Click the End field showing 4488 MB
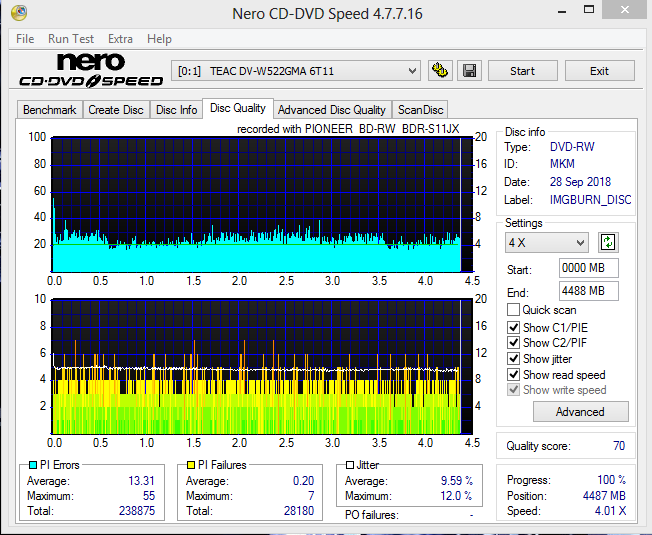This screenshot has height=535, width=652. pyautogui.click(x=588, y=291)
